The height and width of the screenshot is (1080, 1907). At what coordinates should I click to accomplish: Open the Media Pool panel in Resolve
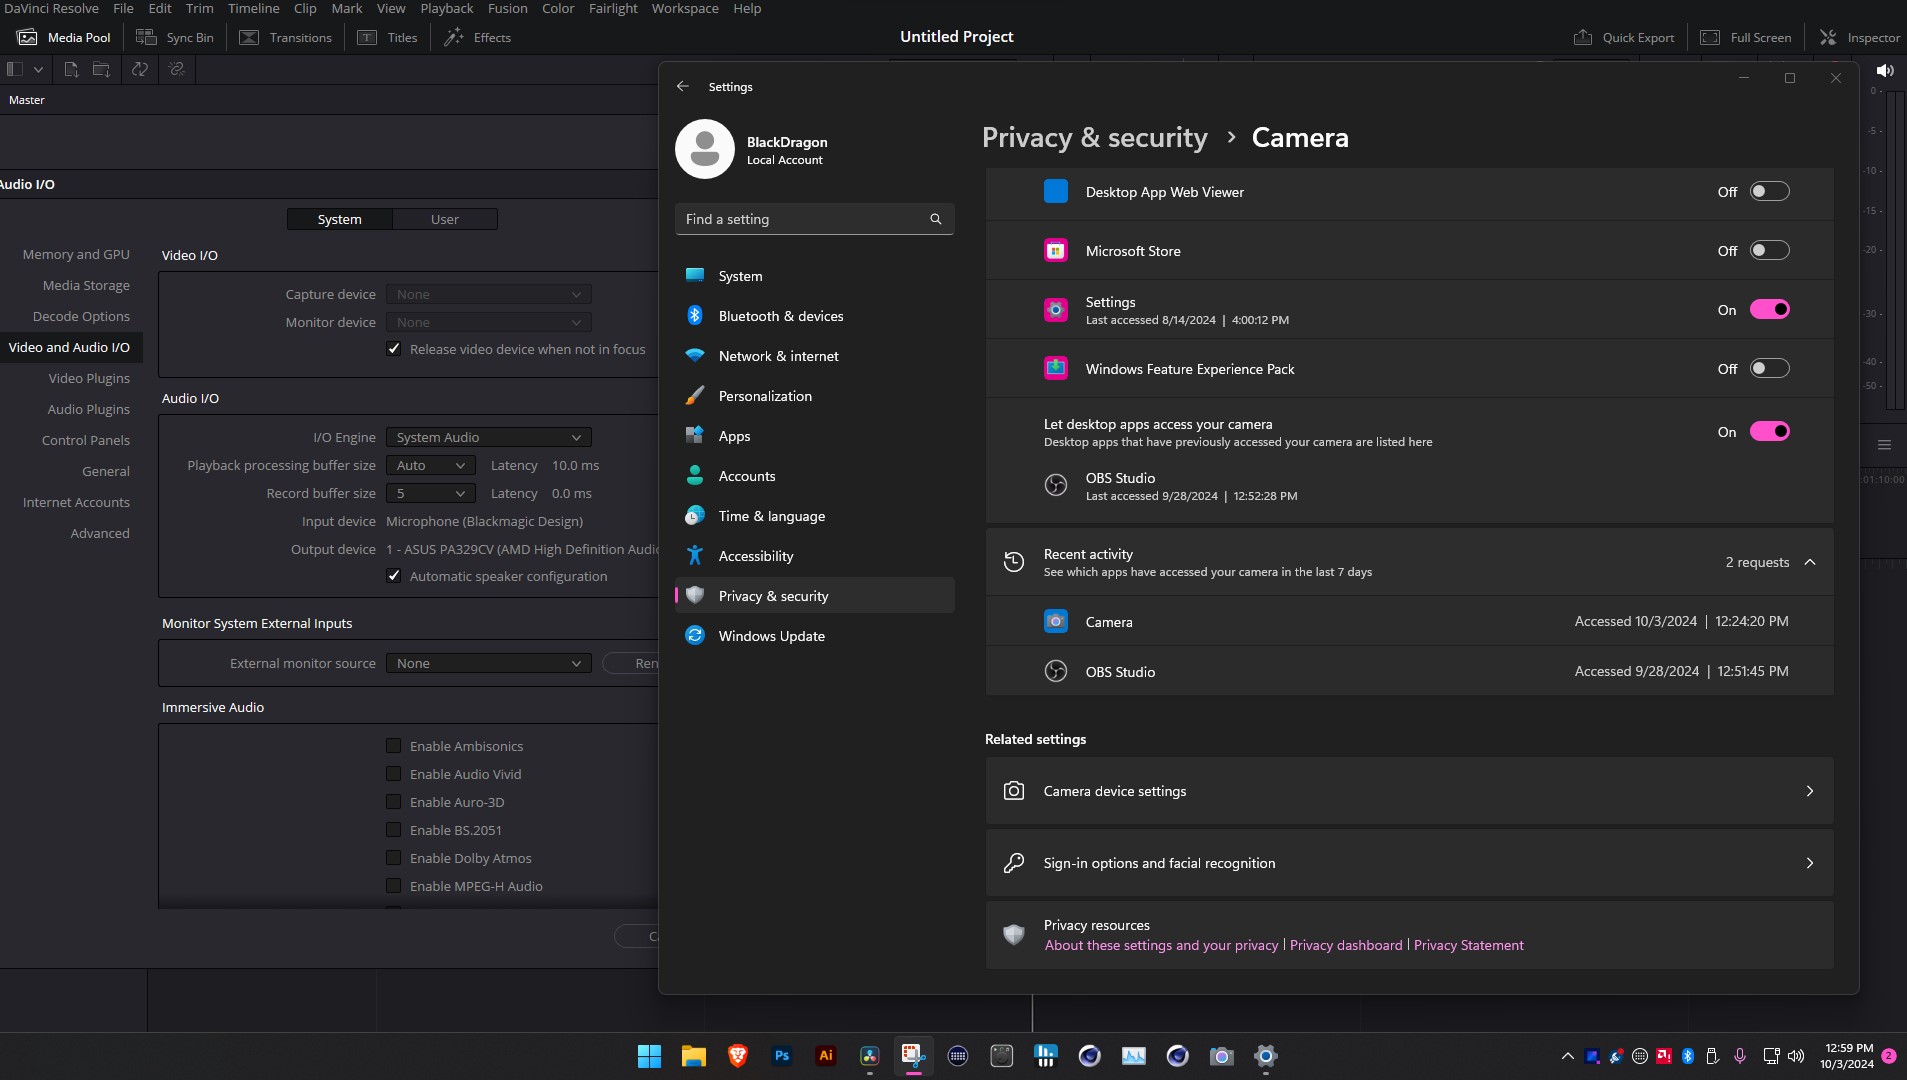[x=64, y=37]
